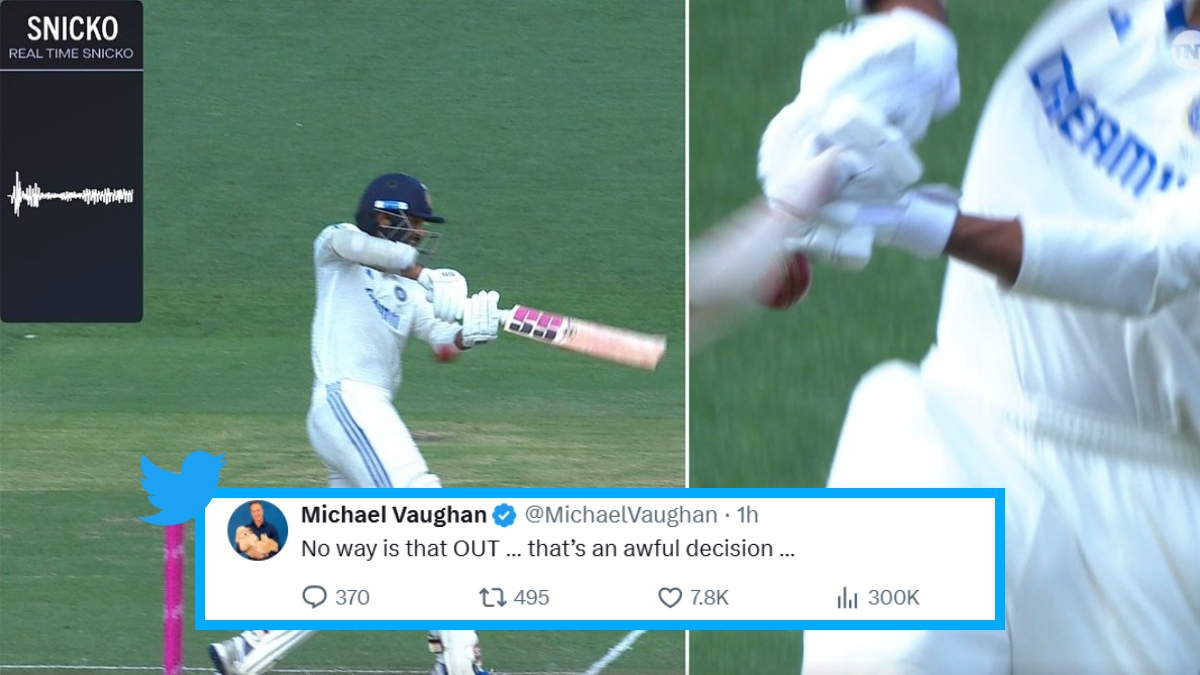Click the 495 retweets count

[532, 598]
